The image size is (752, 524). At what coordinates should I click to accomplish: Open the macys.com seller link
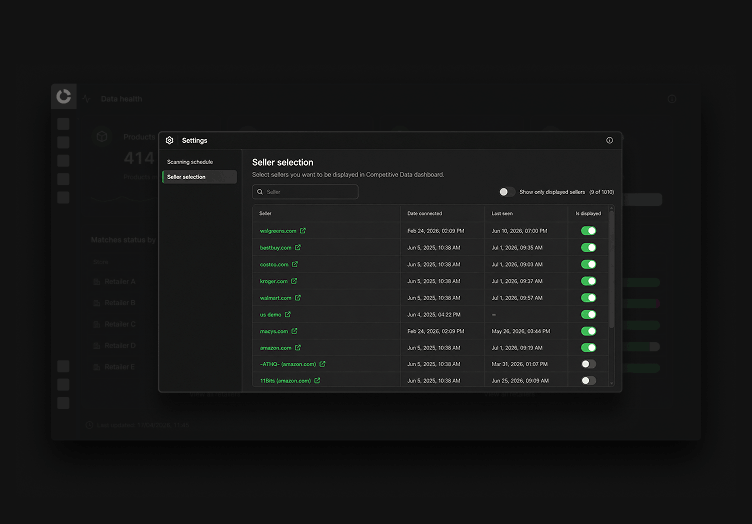tap(273, 331)
